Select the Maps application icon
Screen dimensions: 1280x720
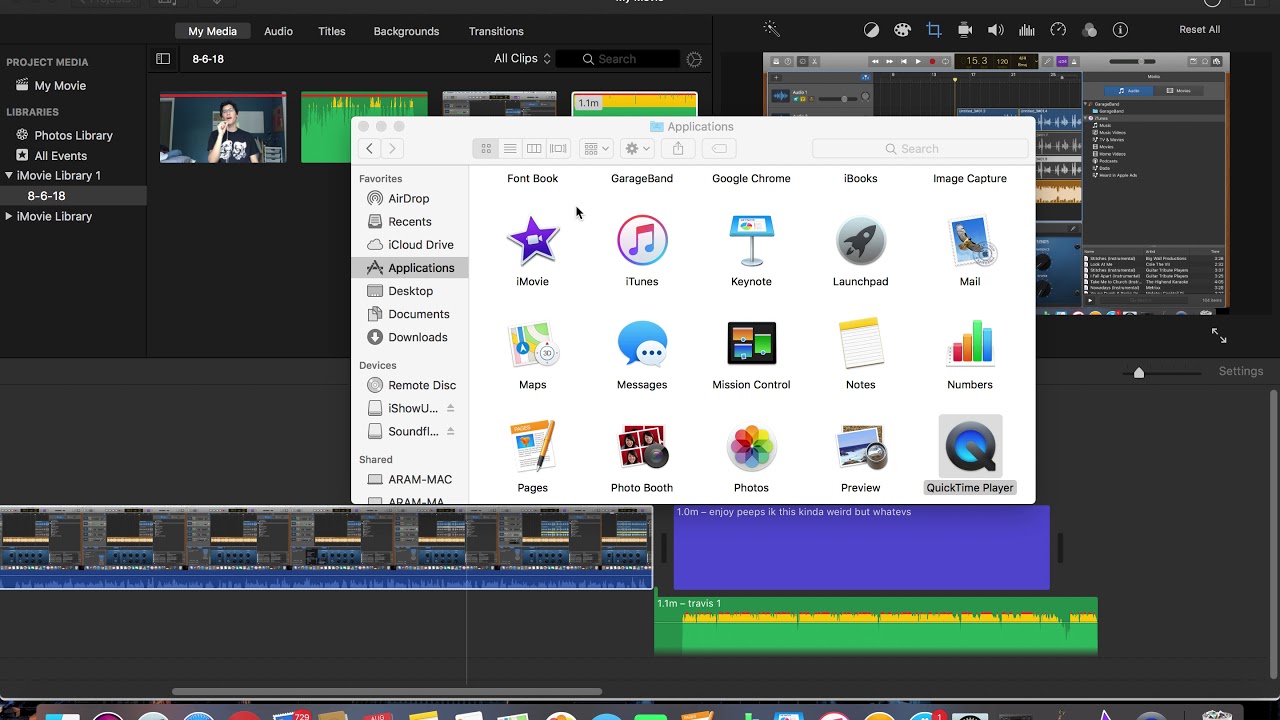click(x=532, y=344)
